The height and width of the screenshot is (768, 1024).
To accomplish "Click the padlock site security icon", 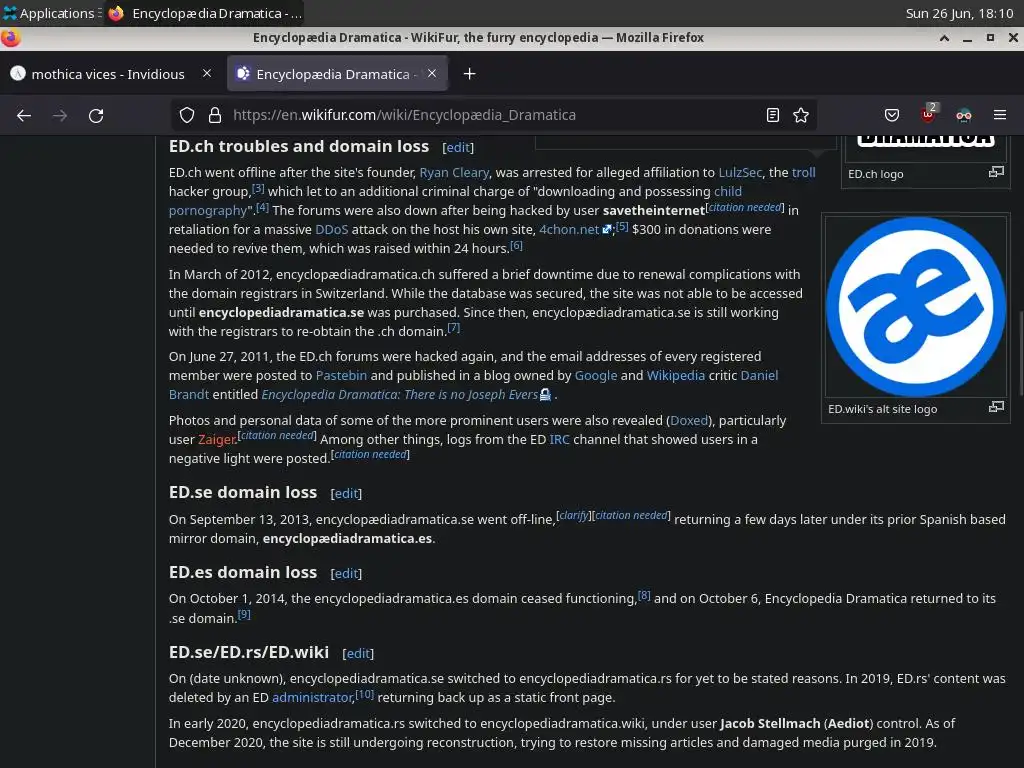I will [x=215, y=116].
